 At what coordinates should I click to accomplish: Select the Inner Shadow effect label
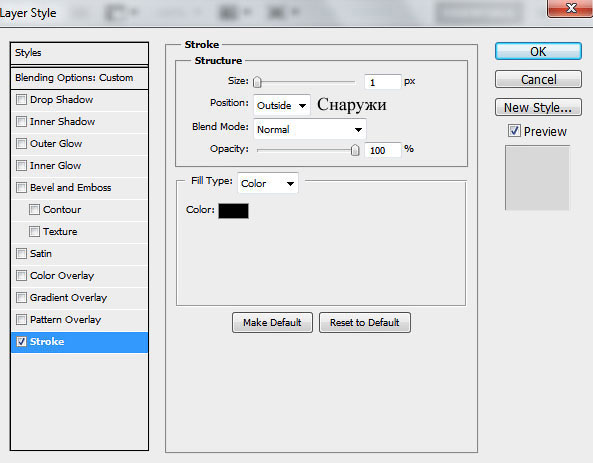pos(62,122)
